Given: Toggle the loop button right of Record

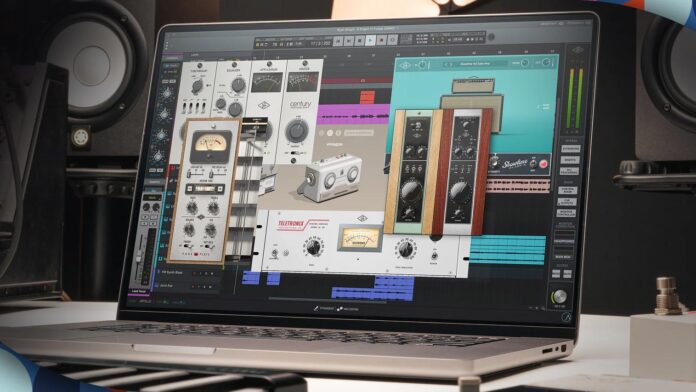Looking at the screenshot, I should click(392, 40).
